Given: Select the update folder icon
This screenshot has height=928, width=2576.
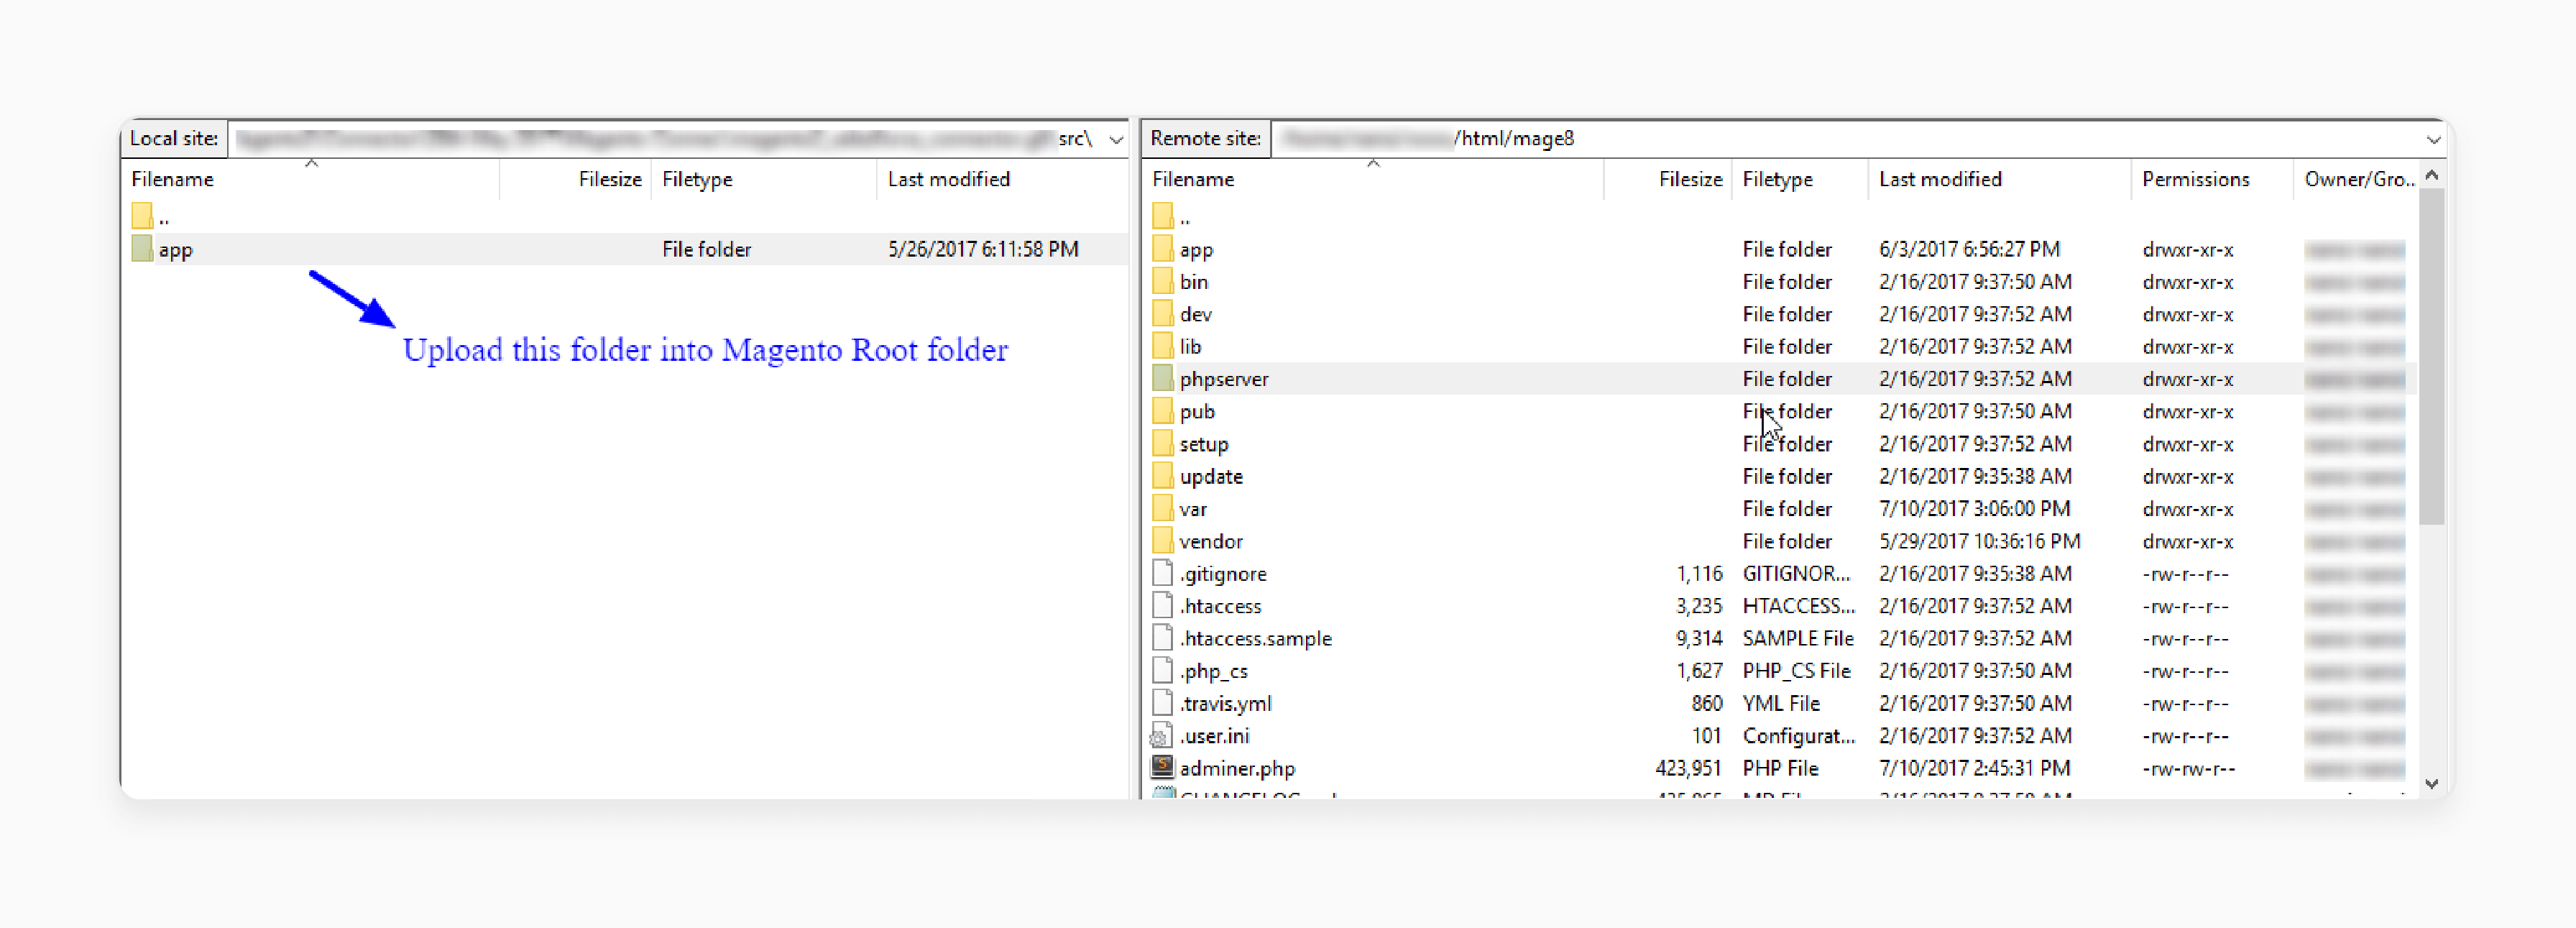Looking at the screenshot, I should (1162, 476).
